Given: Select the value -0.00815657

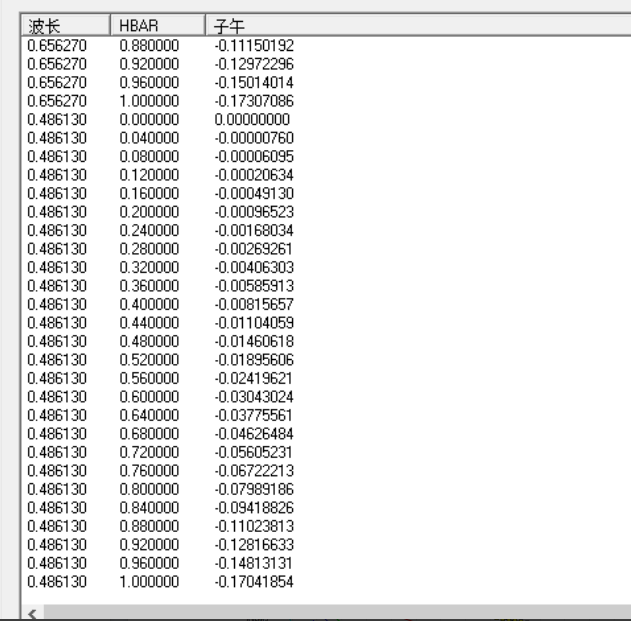Looking at the screenshot, I should click(254, 304).
